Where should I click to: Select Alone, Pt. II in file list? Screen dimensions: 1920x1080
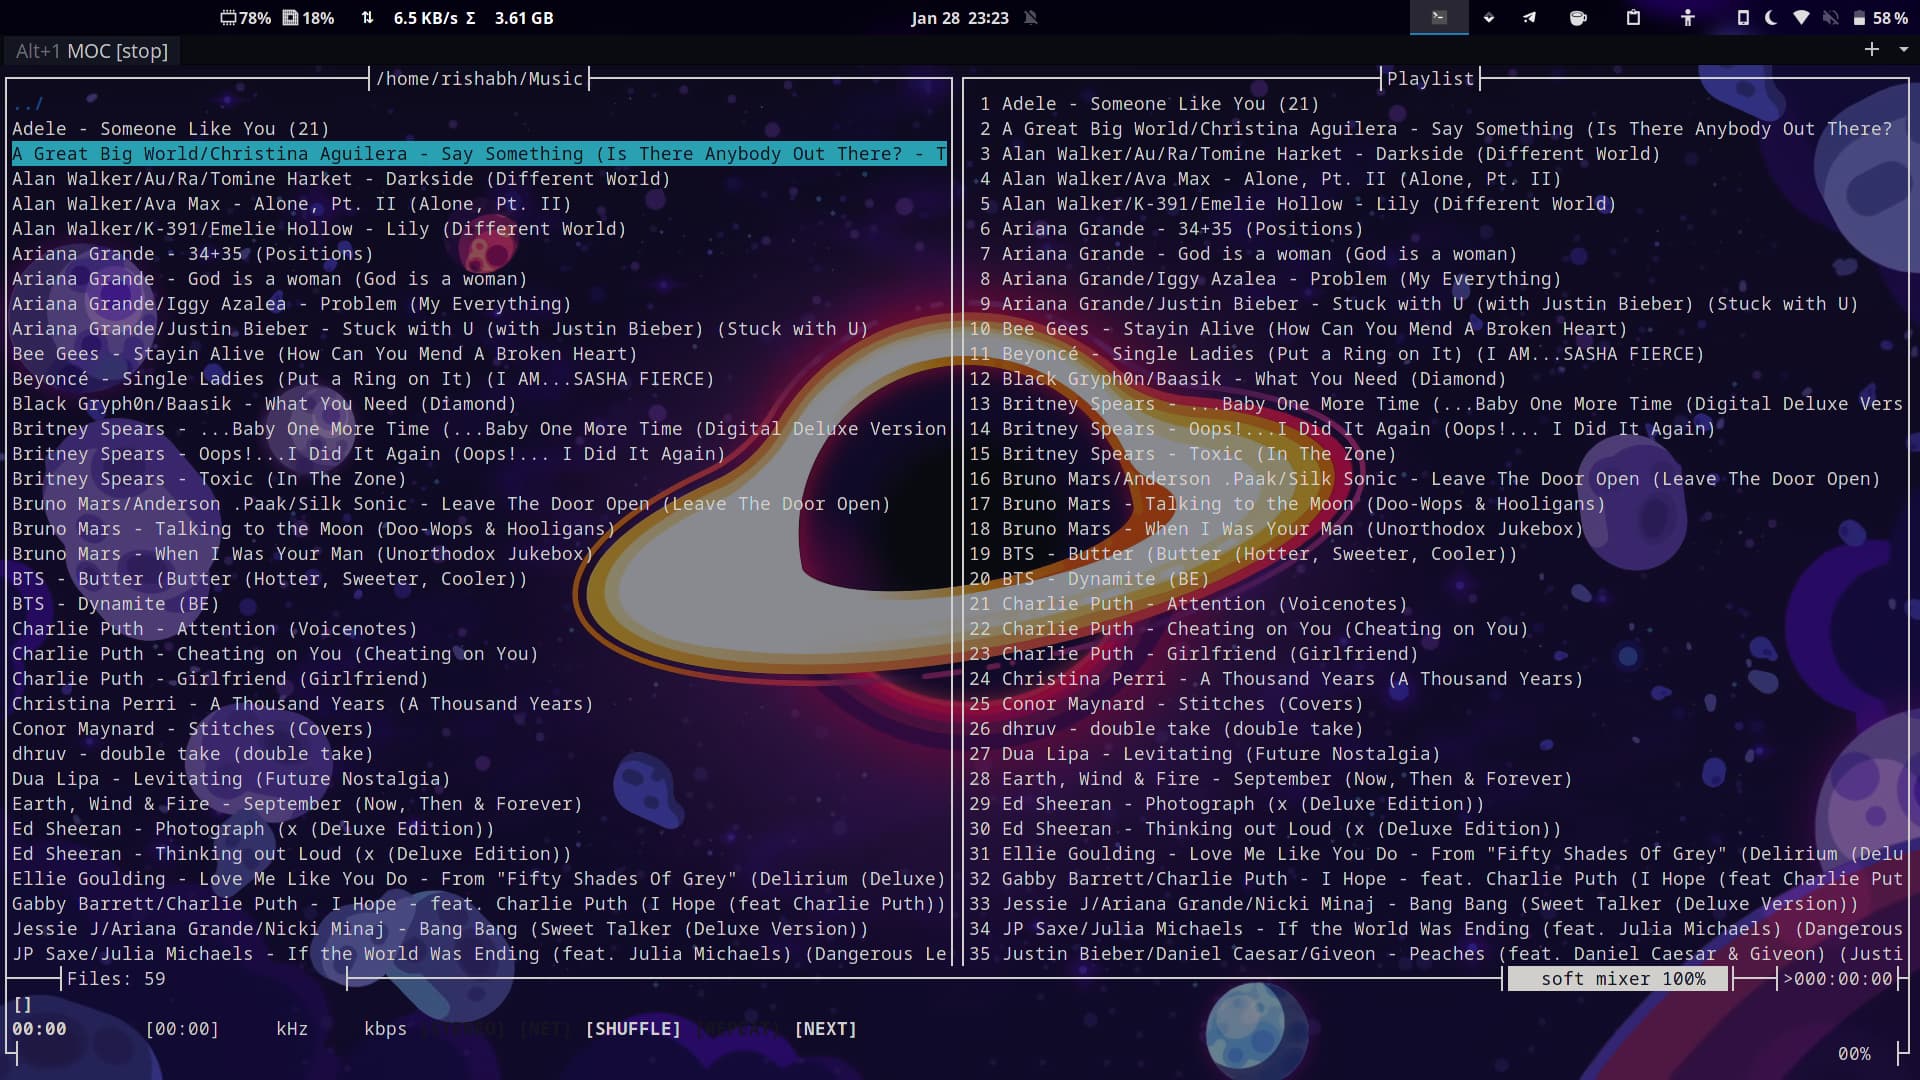(291, 204)
